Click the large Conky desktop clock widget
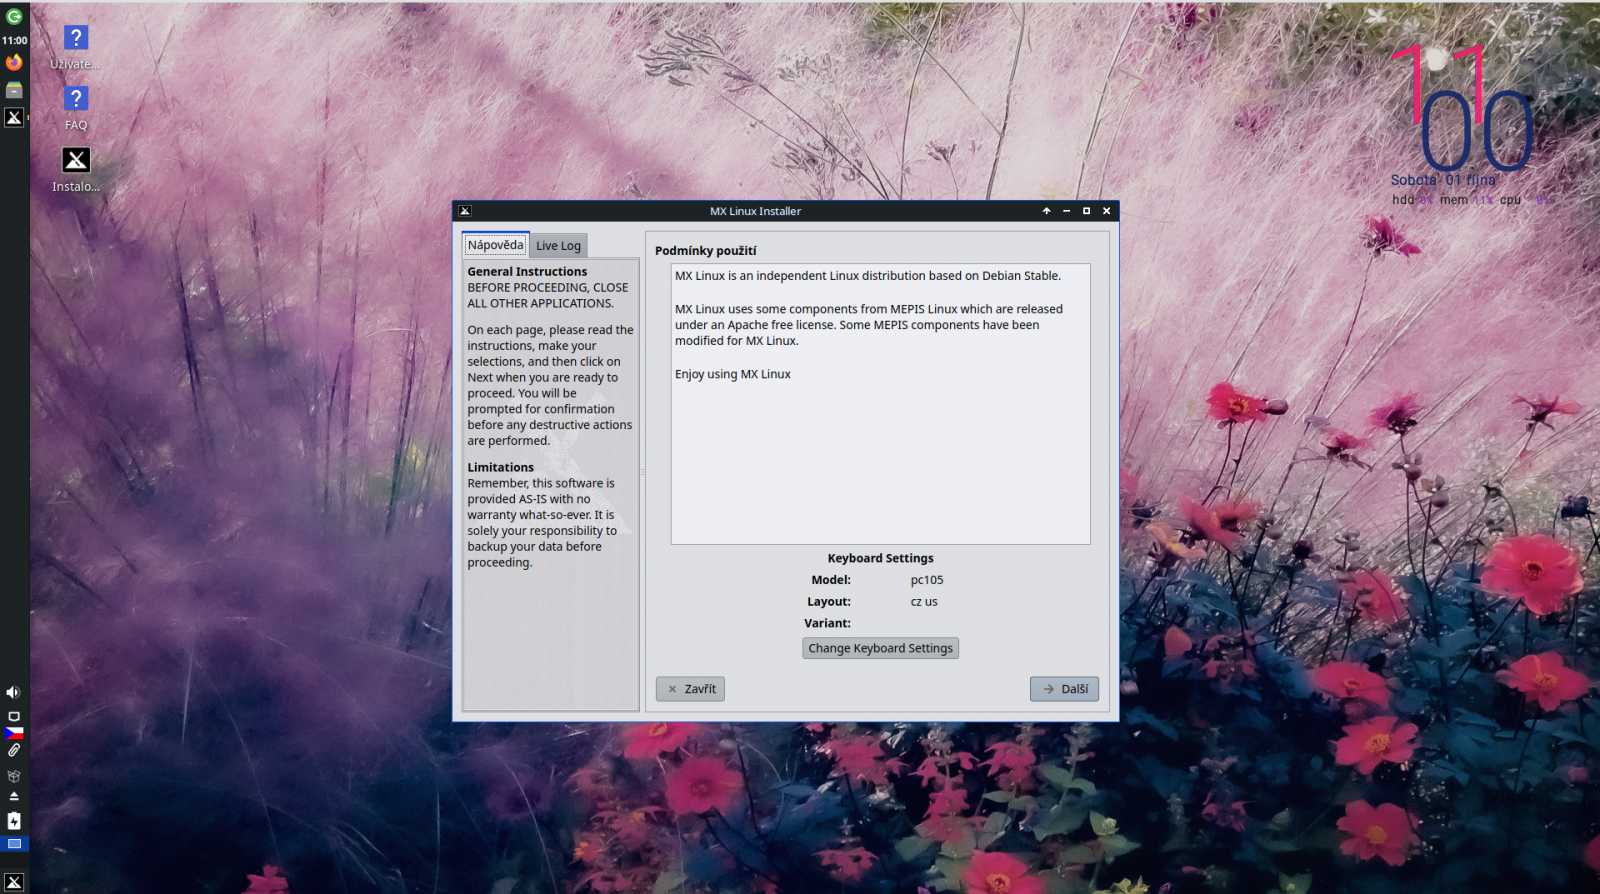 [x=1462, y=107]
